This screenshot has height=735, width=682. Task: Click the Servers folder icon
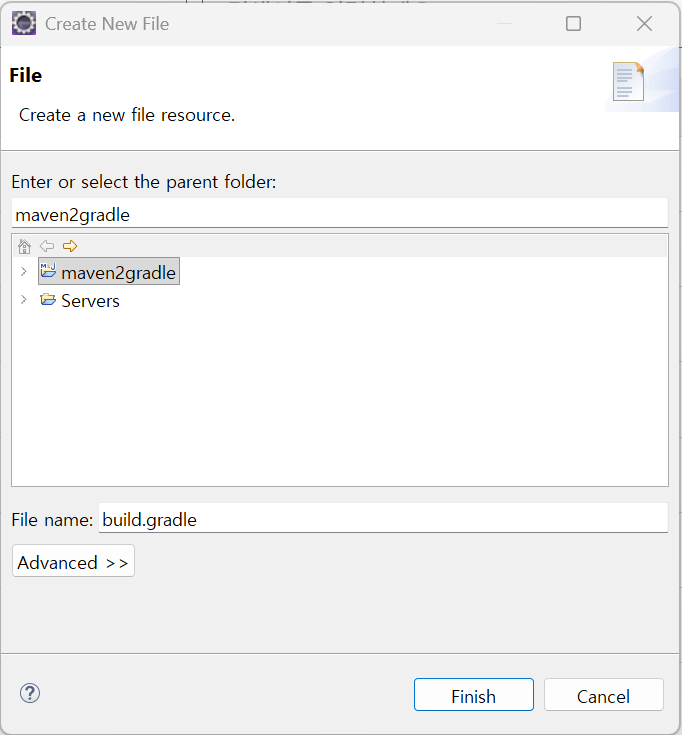(x=48, y=300)
